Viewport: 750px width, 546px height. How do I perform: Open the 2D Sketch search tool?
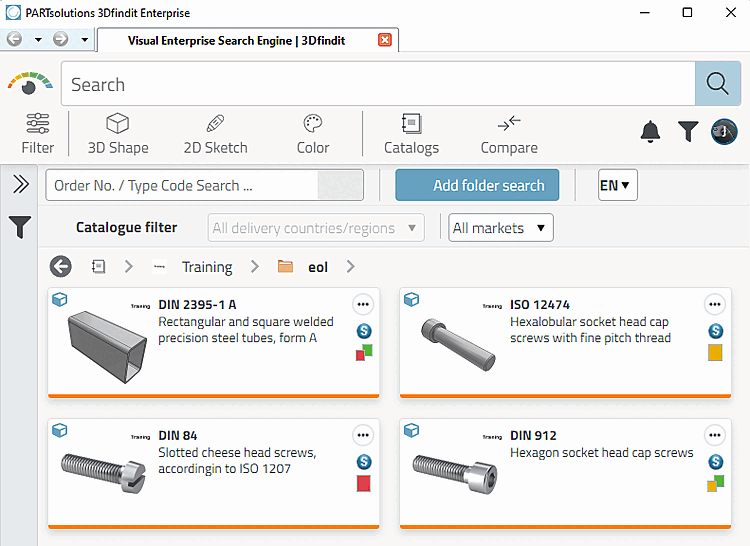pyautogui.click(x=215, y=134)
